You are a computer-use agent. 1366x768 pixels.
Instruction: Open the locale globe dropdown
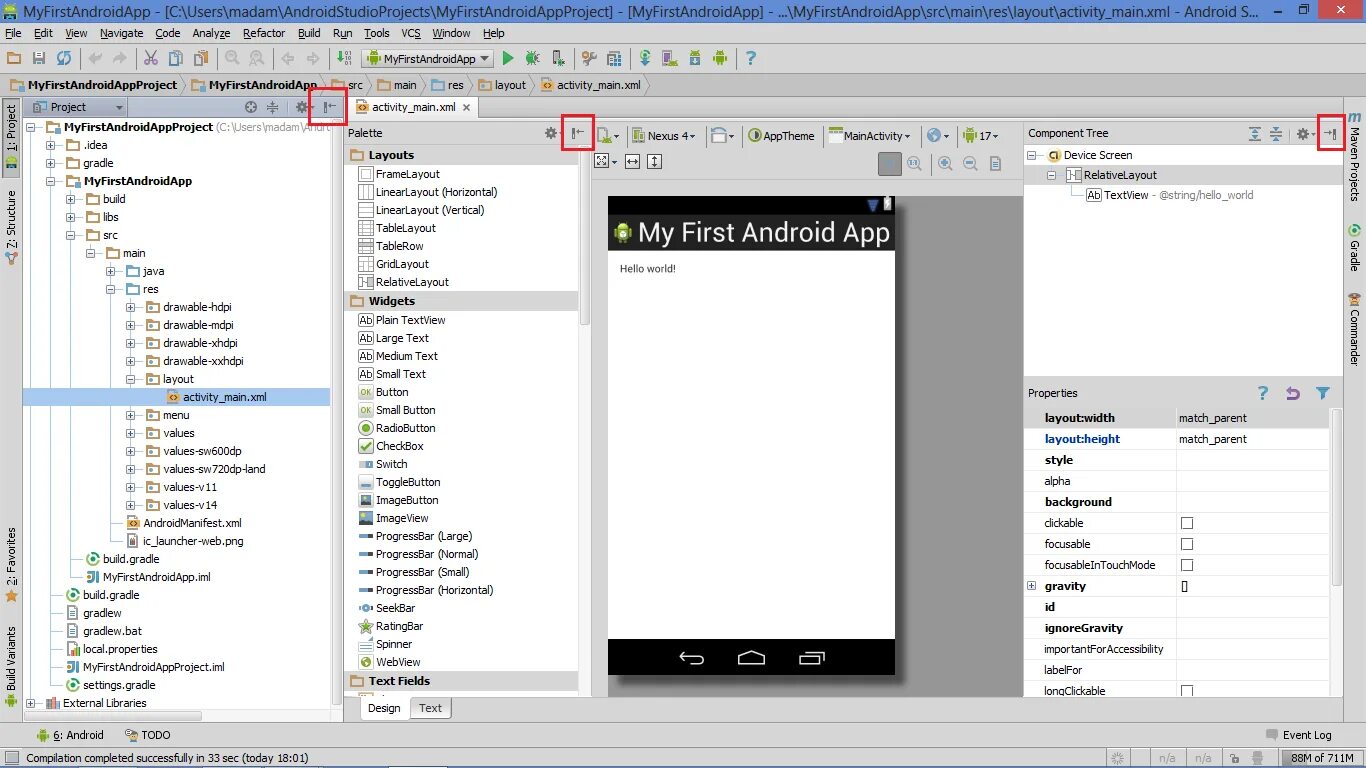tap(937, 136)
